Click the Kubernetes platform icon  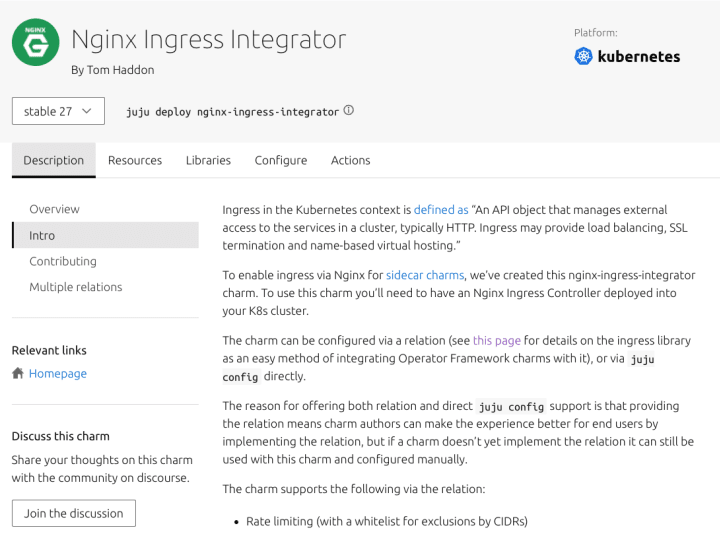pyautogui.click(x=584, y=57)
